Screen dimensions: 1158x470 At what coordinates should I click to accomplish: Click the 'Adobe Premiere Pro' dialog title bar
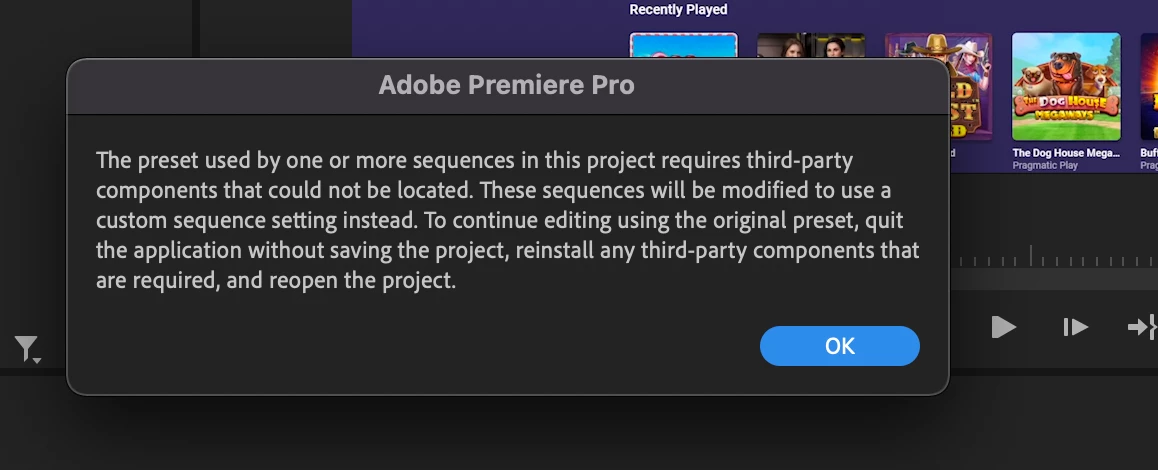(507, 86)
